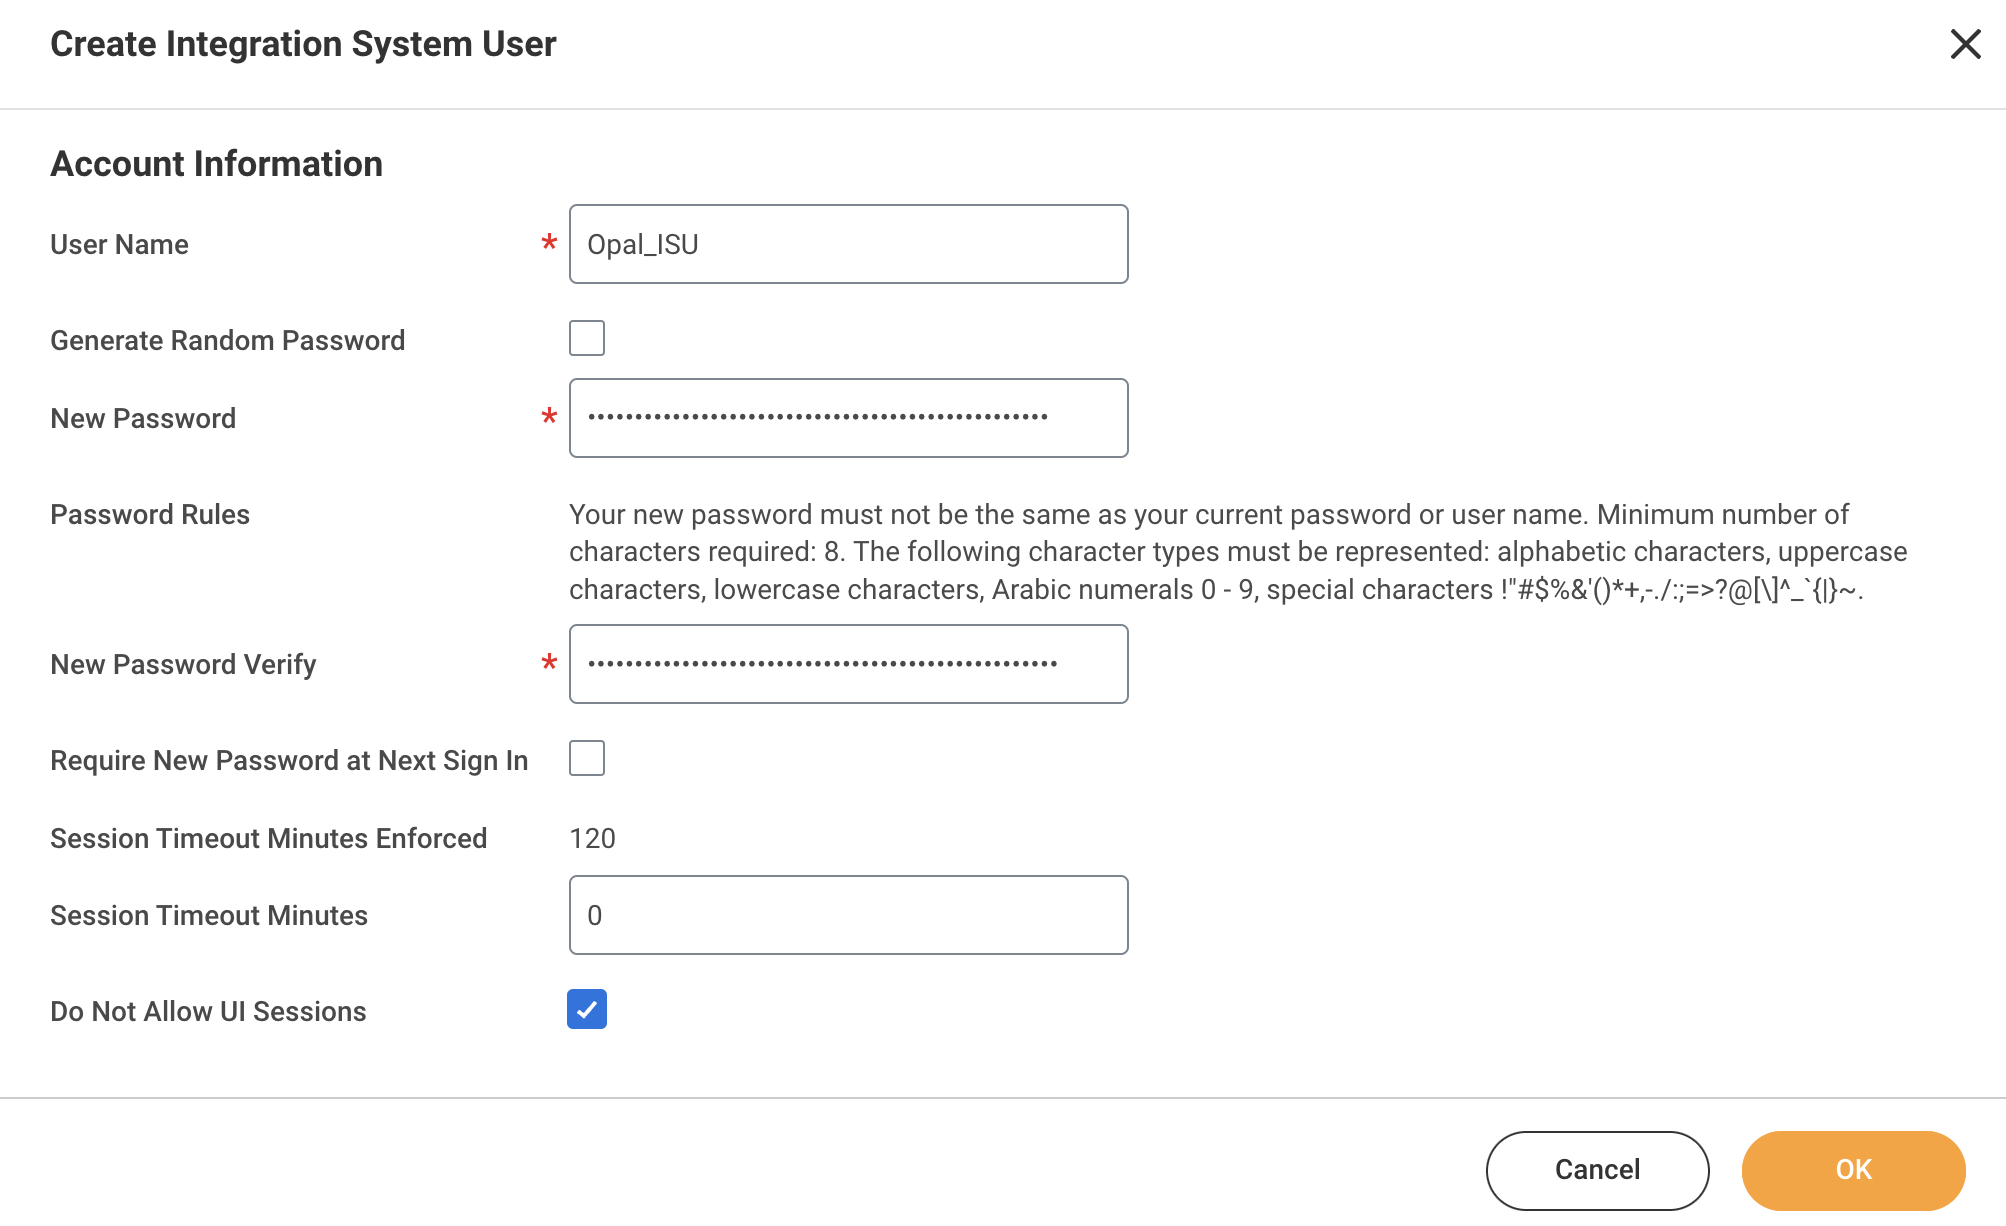Image resolution: width=2006 pixels, height=1226 pixels.
Task: Enable Require New Password at Next Sign In checkbox
Action: (587, 758)
